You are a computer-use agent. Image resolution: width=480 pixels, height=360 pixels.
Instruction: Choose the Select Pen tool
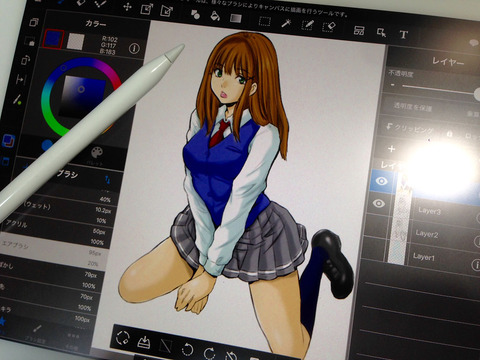pos(308,25)
